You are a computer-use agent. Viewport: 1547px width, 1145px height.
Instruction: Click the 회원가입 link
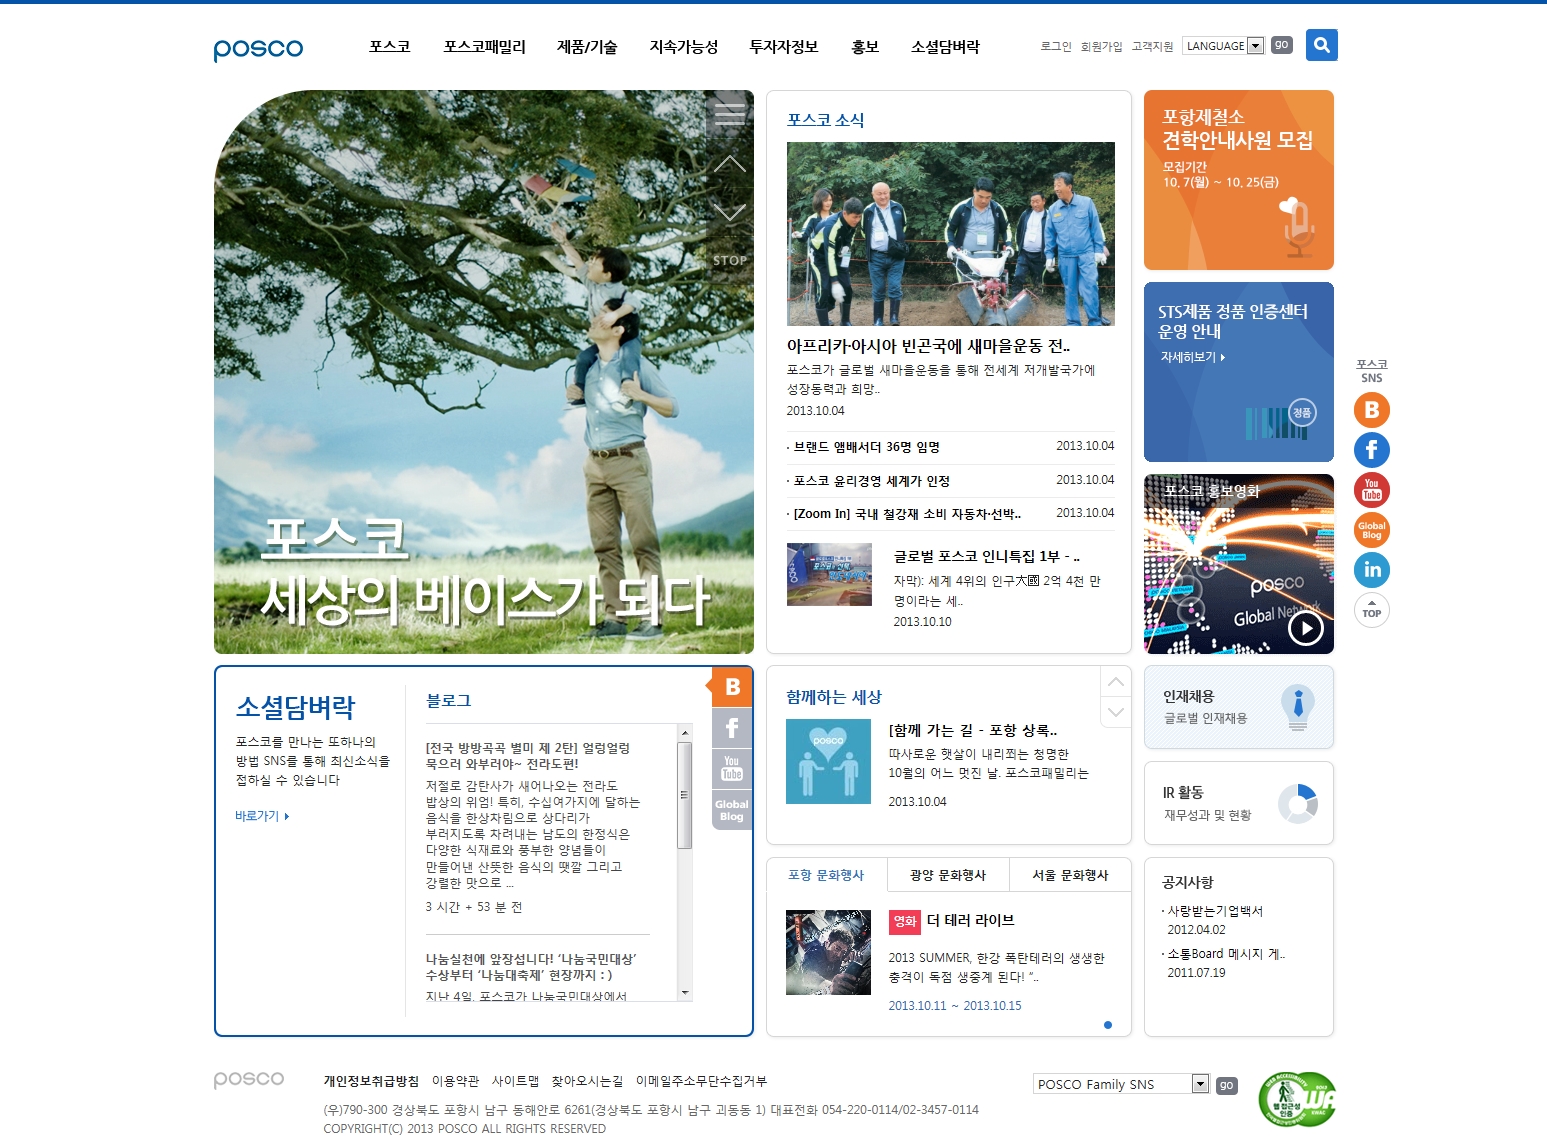[x=1102, y=46]
